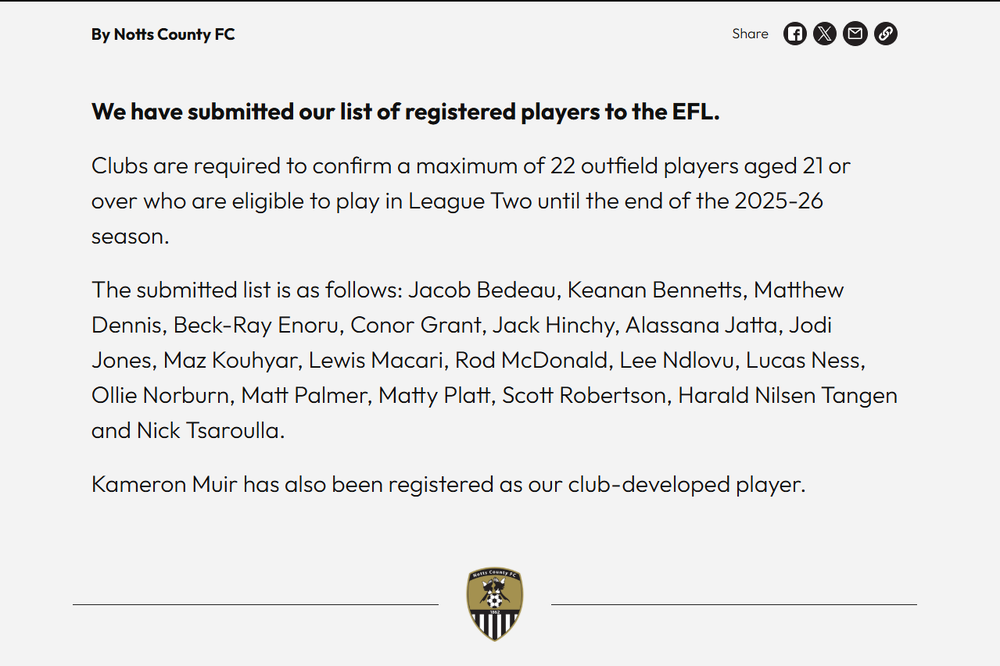Click the "The submitted list is as follows" text
1000x666 pixels.
pyautogui.click(x=246, y=290)
